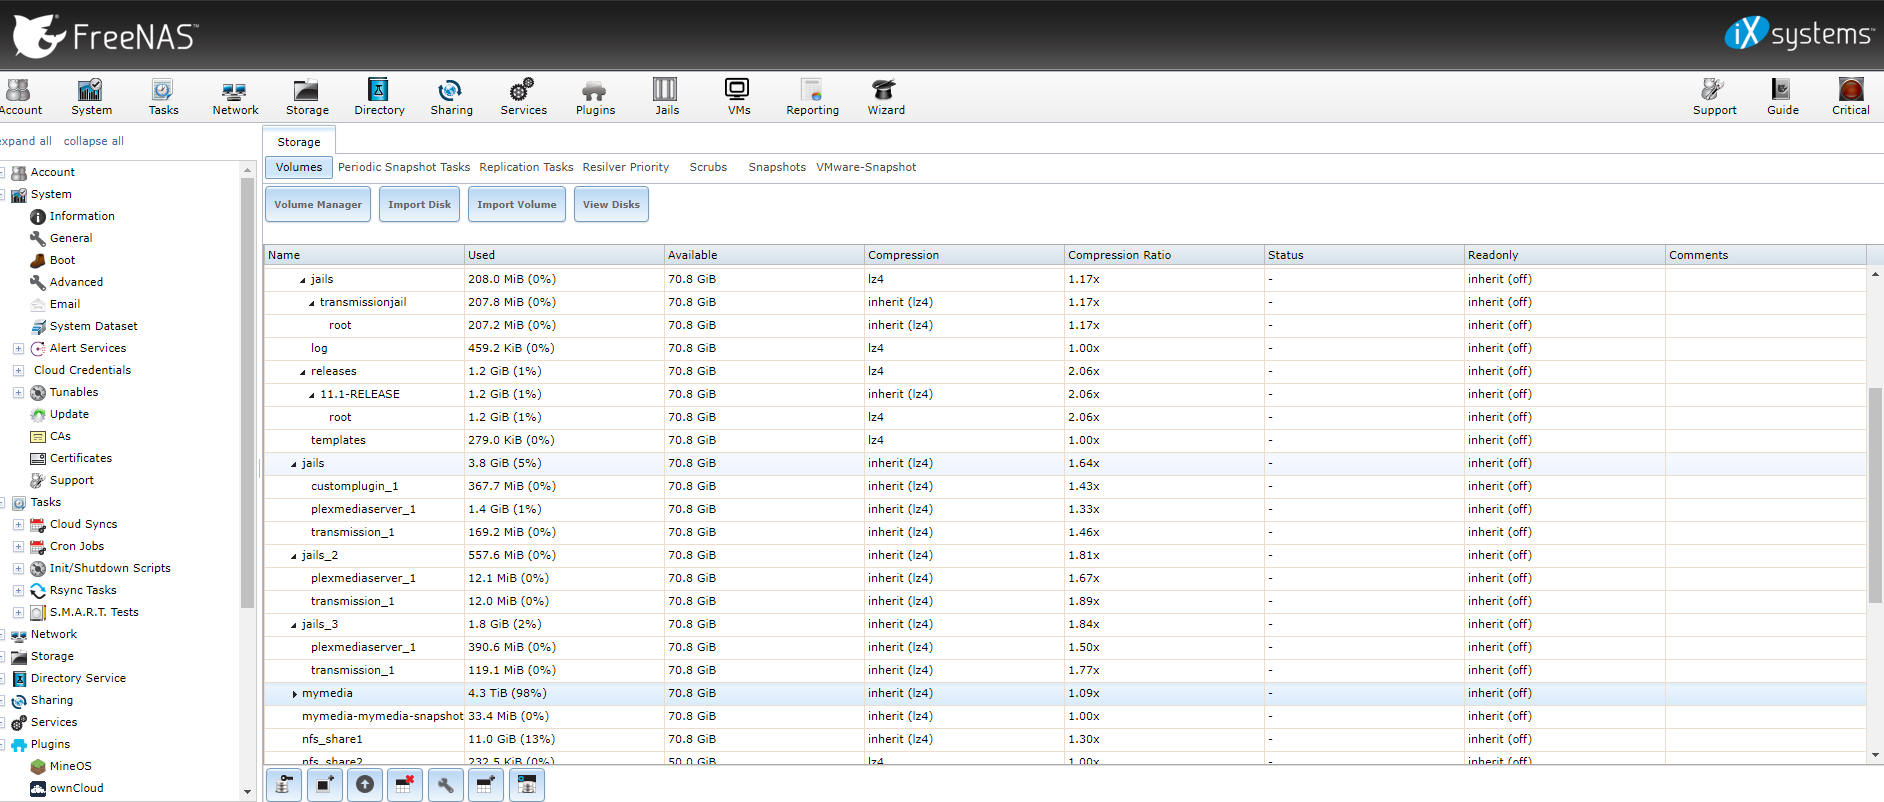
Task: Collapse the jails_3 dataset row
Action: coord(294,625)
